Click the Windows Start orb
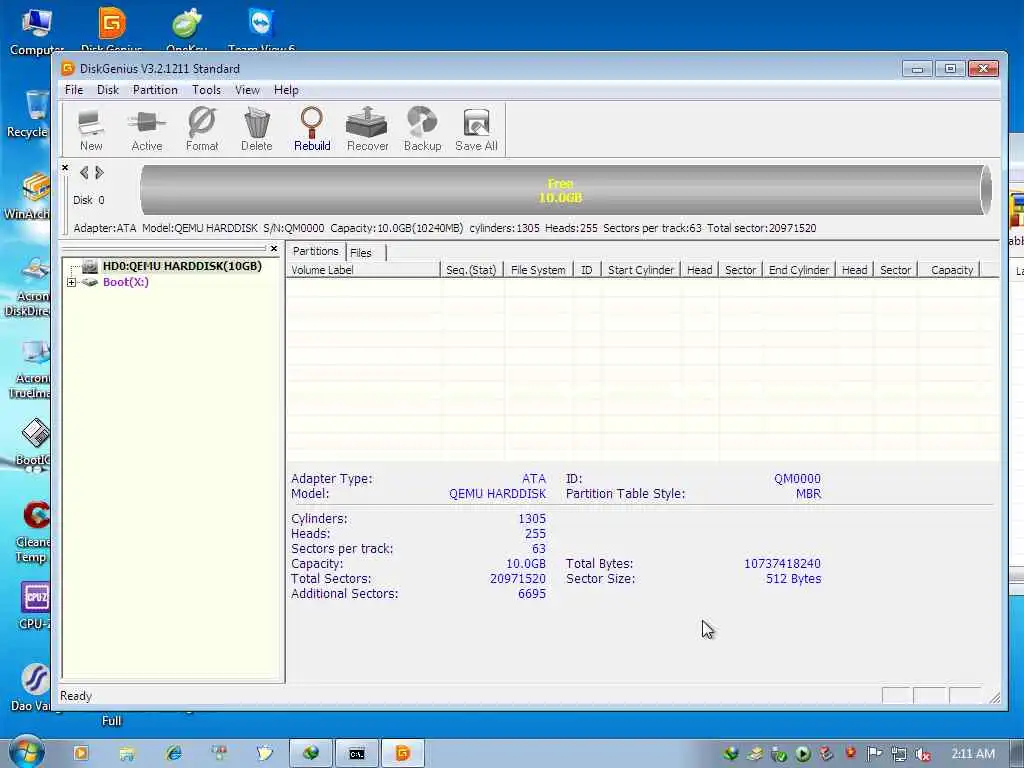 point(27,752)
